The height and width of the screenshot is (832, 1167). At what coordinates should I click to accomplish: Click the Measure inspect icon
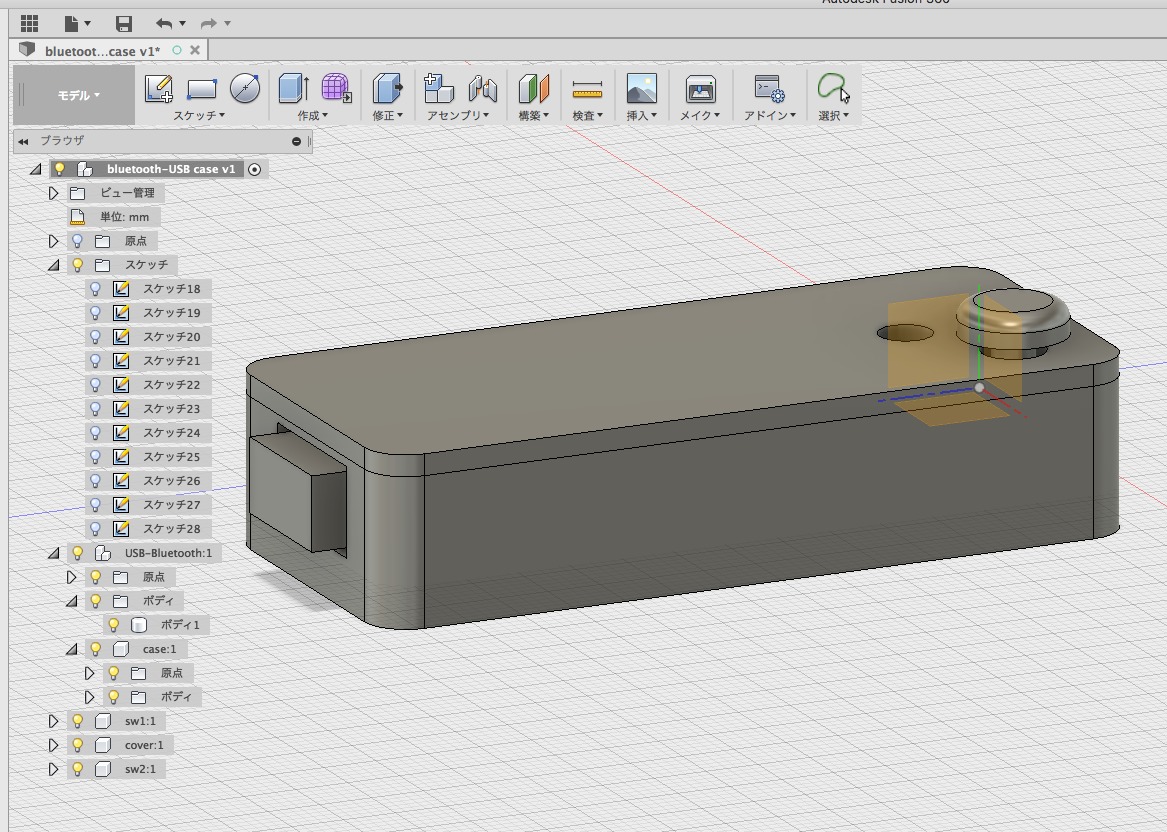(x=587, y=90)
